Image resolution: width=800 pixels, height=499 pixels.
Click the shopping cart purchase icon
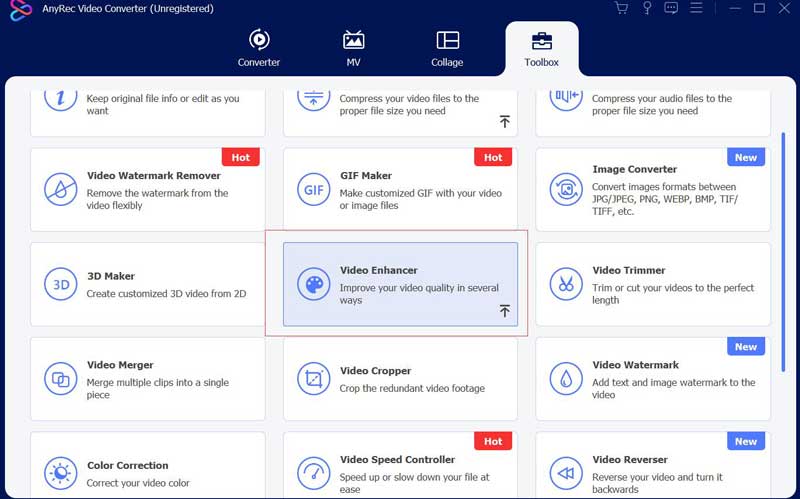click(621, 8)
